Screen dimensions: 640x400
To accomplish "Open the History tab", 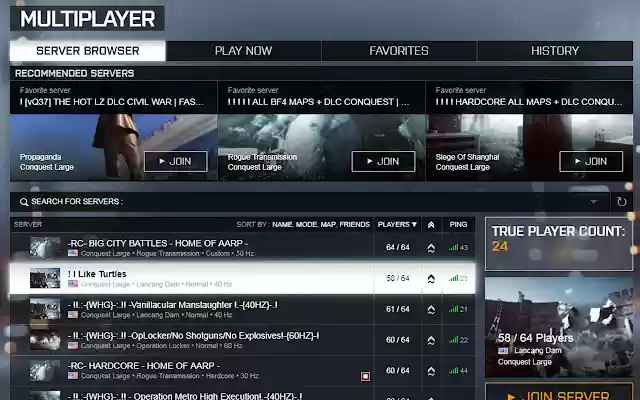I will click(x=555, y=51).
